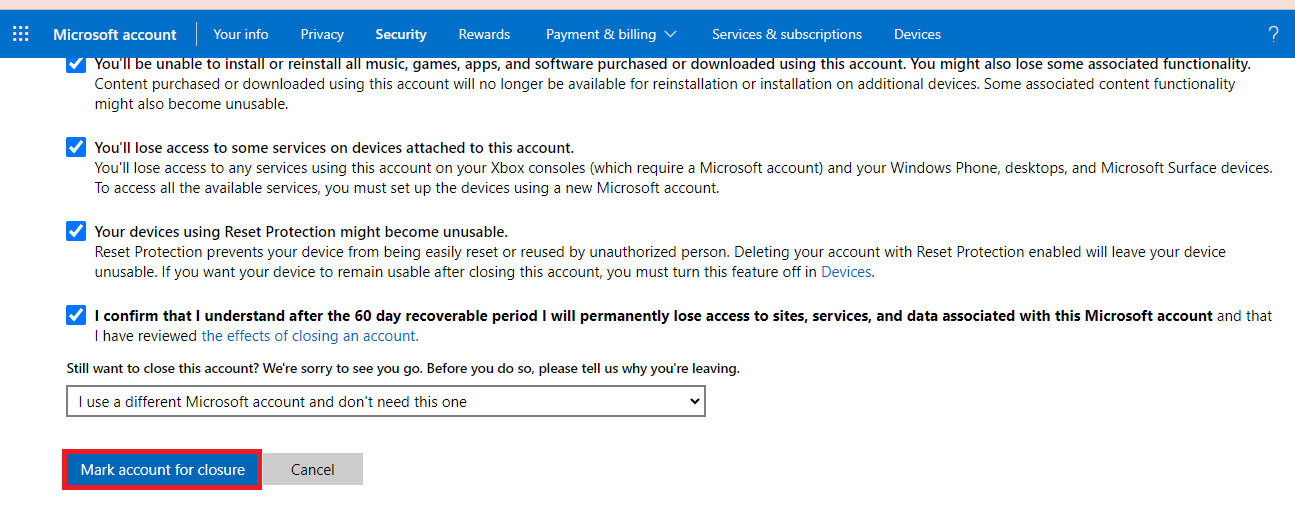
Task: Go to Services & subscriptions
Action: [x=786, y=34]
